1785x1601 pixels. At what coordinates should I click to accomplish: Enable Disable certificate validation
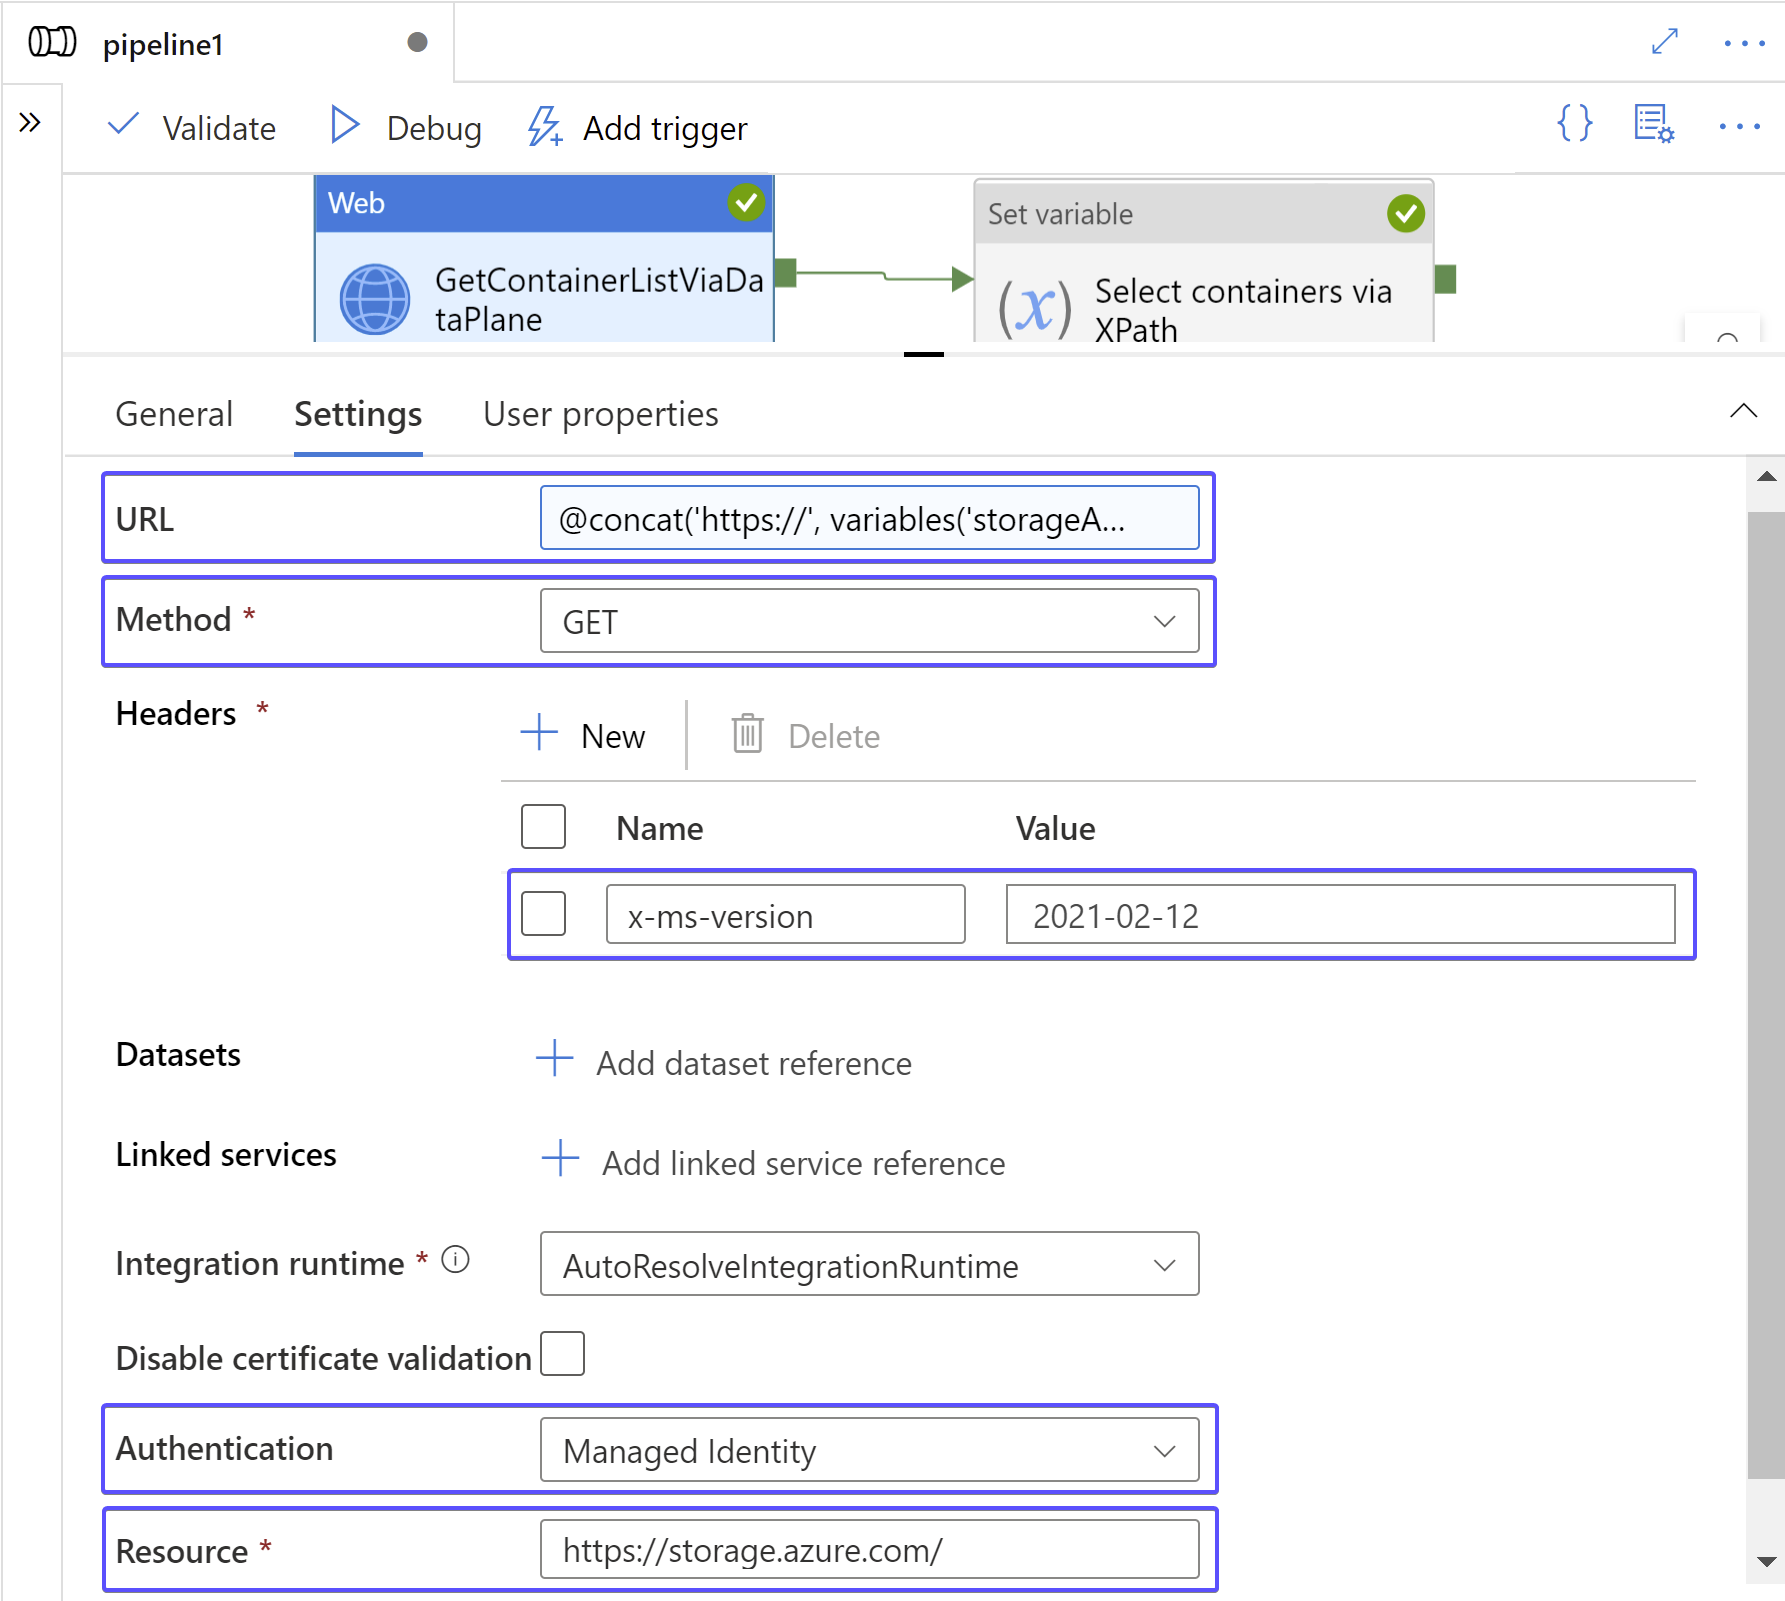click(562, 1354)
